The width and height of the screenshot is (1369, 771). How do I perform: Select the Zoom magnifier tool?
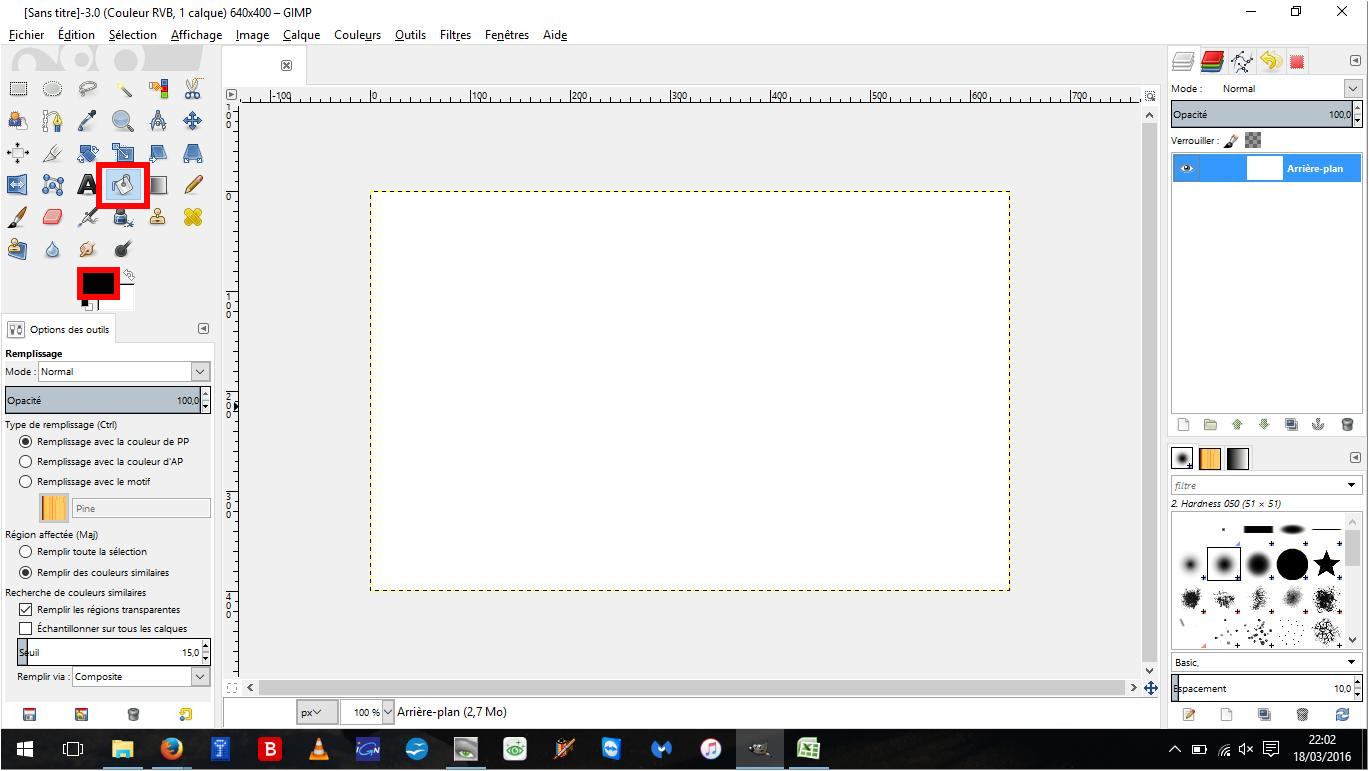[123, 121]
